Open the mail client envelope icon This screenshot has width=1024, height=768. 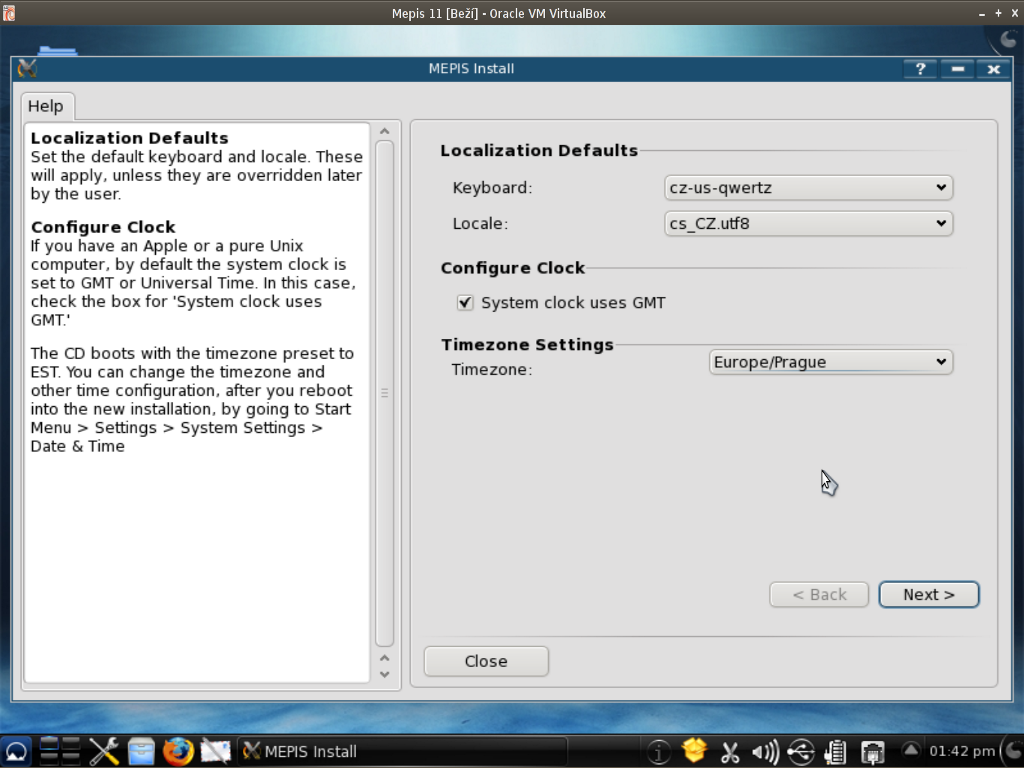(x=216, y=752)
